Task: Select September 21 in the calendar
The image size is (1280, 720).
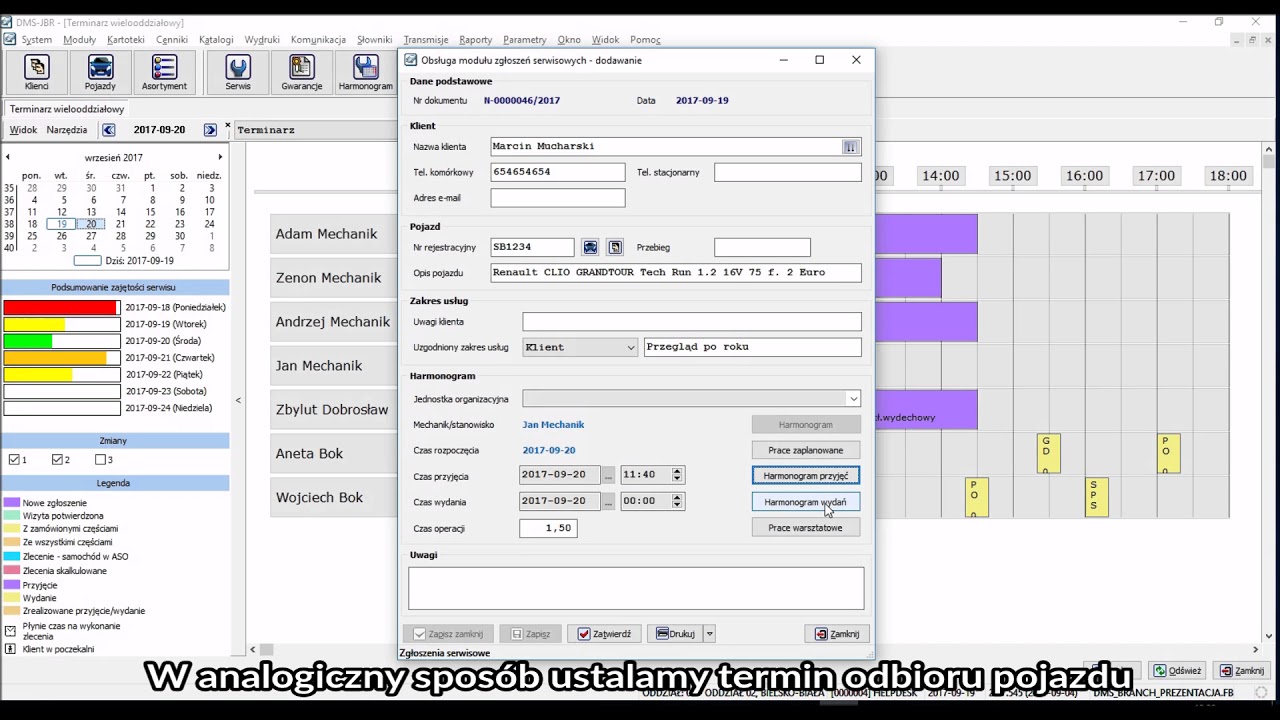Action: coord(121,224)
